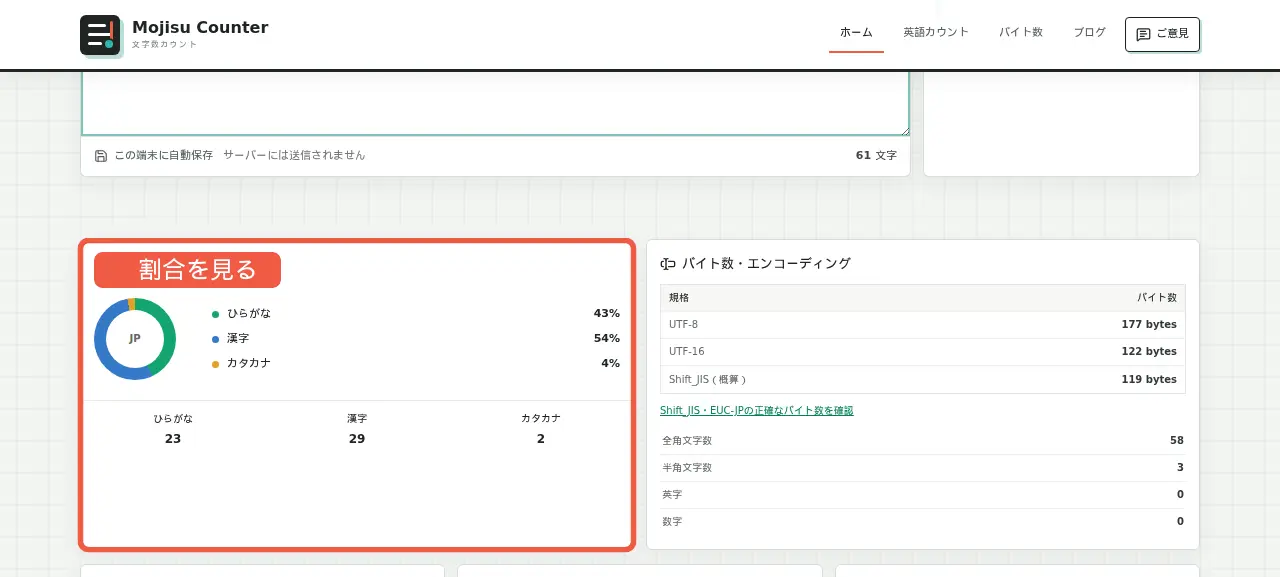1280x577 pixels.
Task: Open the ホーム tab
Action: [856, 33]
